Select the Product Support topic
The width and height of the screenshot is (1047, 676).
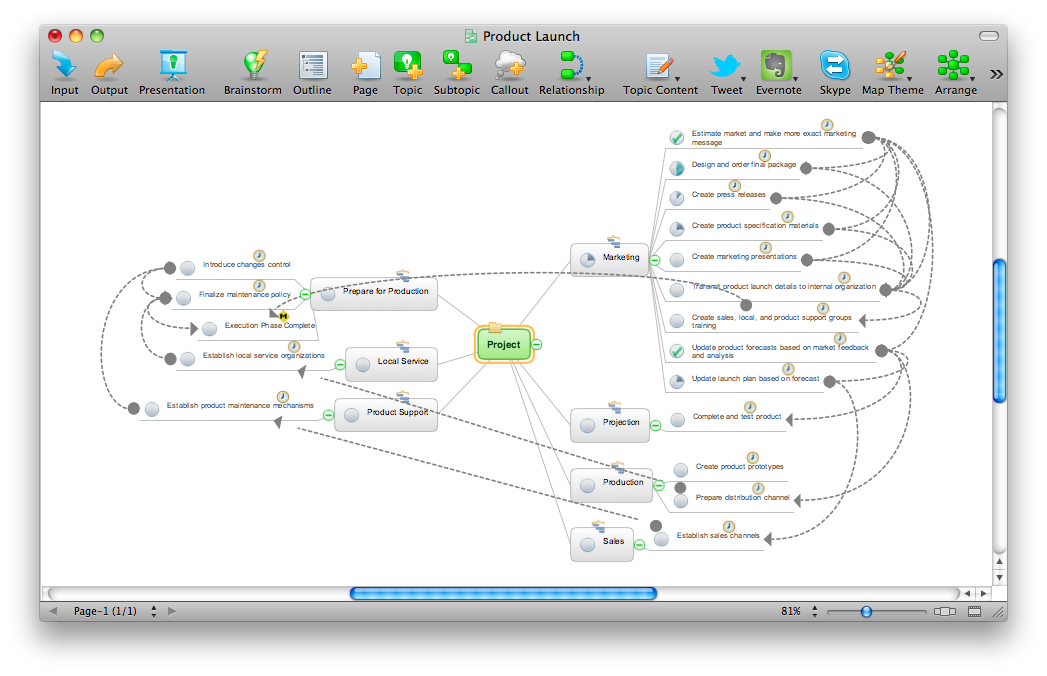coord(386,415)
